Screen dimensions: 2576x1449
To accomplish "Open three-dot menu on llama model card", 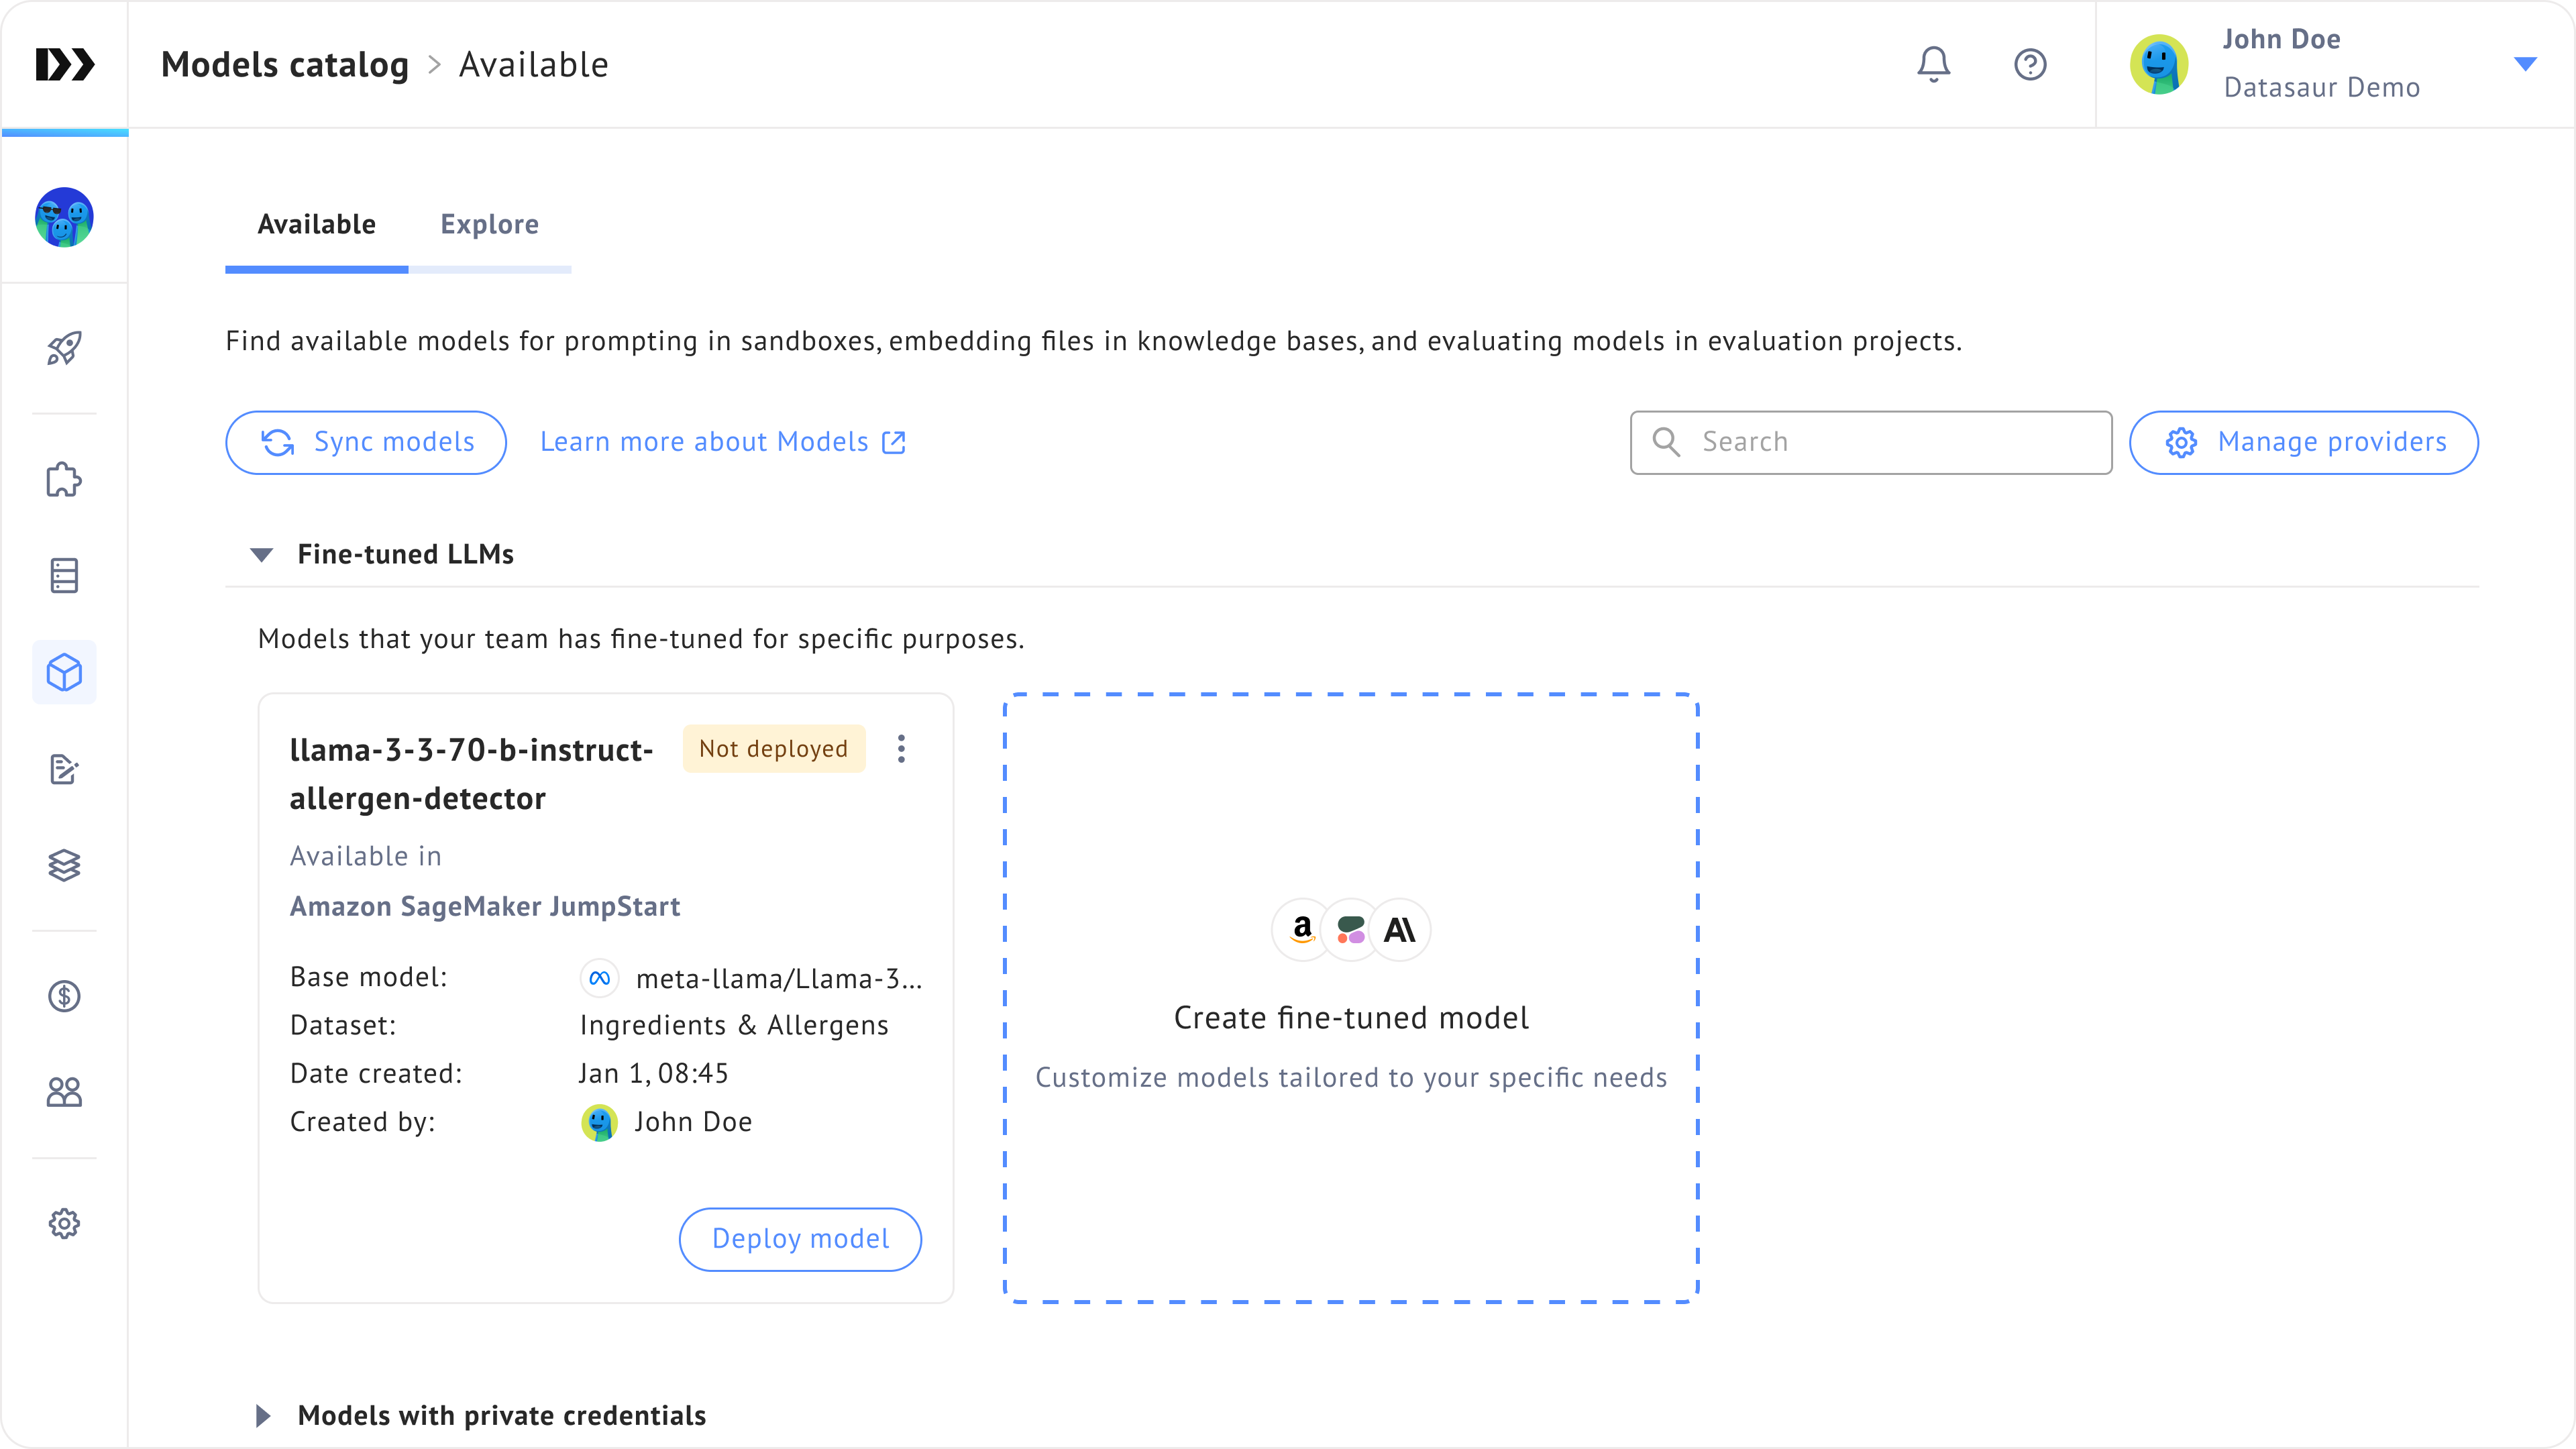I will [901, 749].
